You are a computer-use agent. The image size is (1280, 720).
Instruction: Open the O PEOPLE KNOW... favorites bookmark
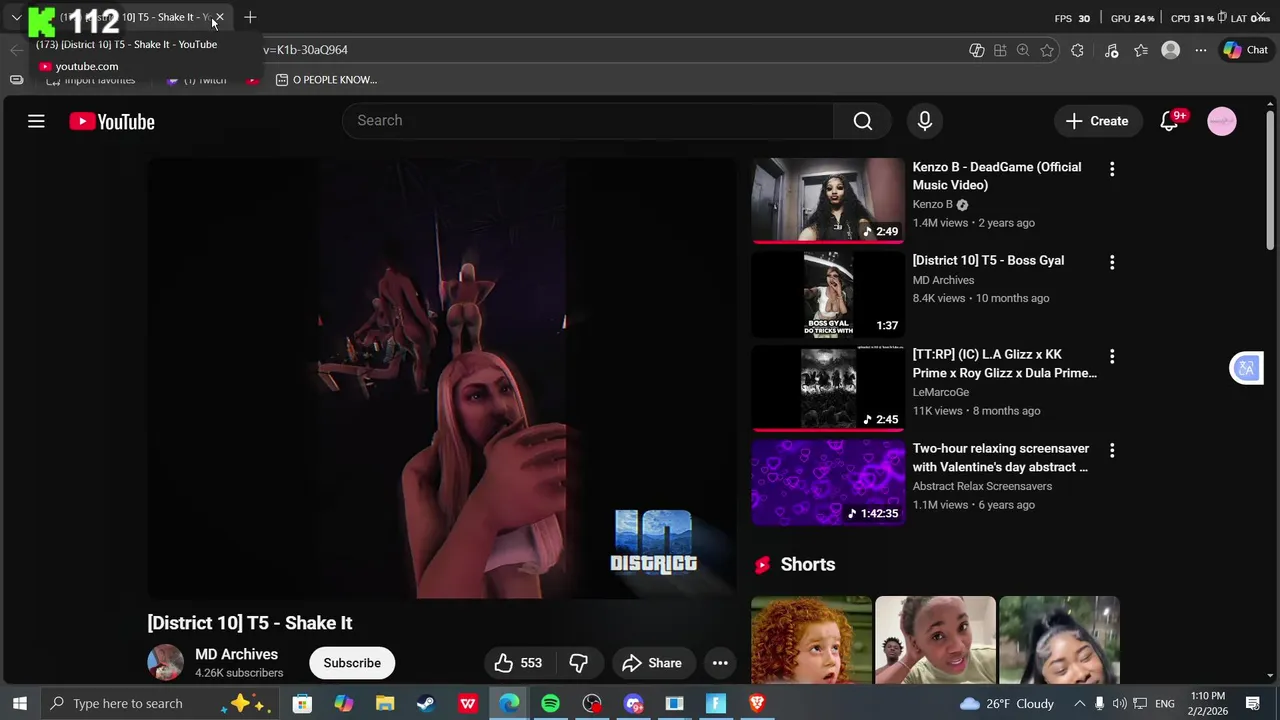[327, 80]
